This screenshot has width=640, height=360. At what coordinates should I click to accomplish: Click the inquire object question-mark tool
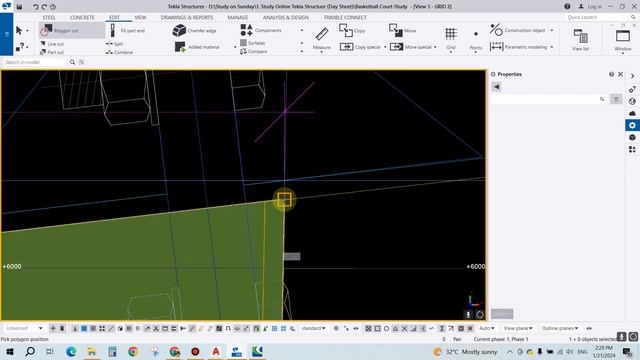(x=20, y=47)
